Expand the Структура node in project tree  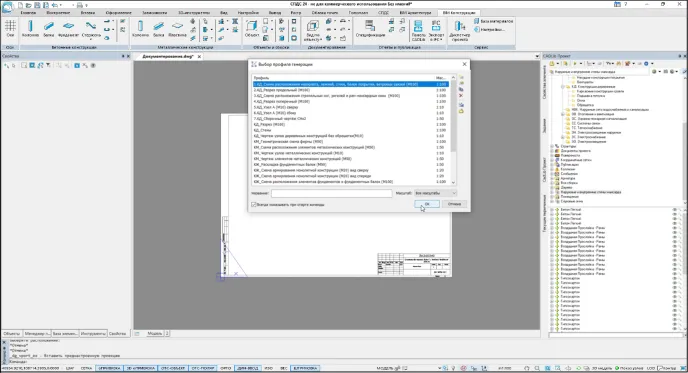(552, 147)
